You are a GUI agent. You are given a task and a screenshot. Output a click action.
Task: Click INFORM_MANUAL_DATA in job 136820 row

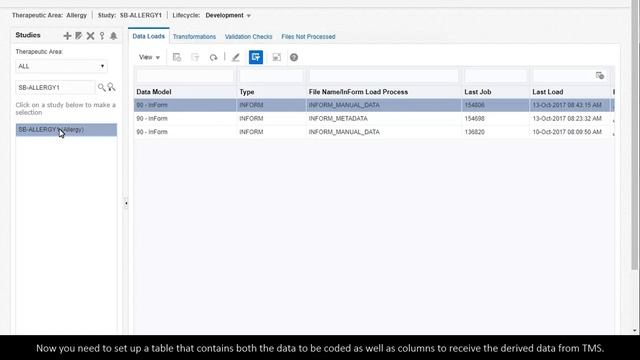pyautogui.click(x=344, y=132)
